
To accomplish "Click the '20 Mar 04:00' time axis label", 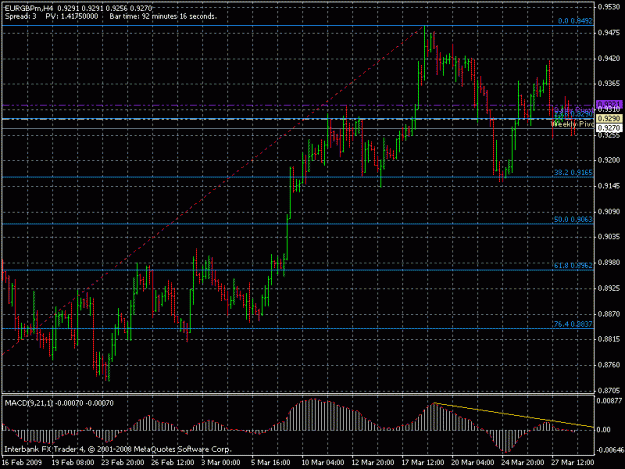I will point(472,462).
